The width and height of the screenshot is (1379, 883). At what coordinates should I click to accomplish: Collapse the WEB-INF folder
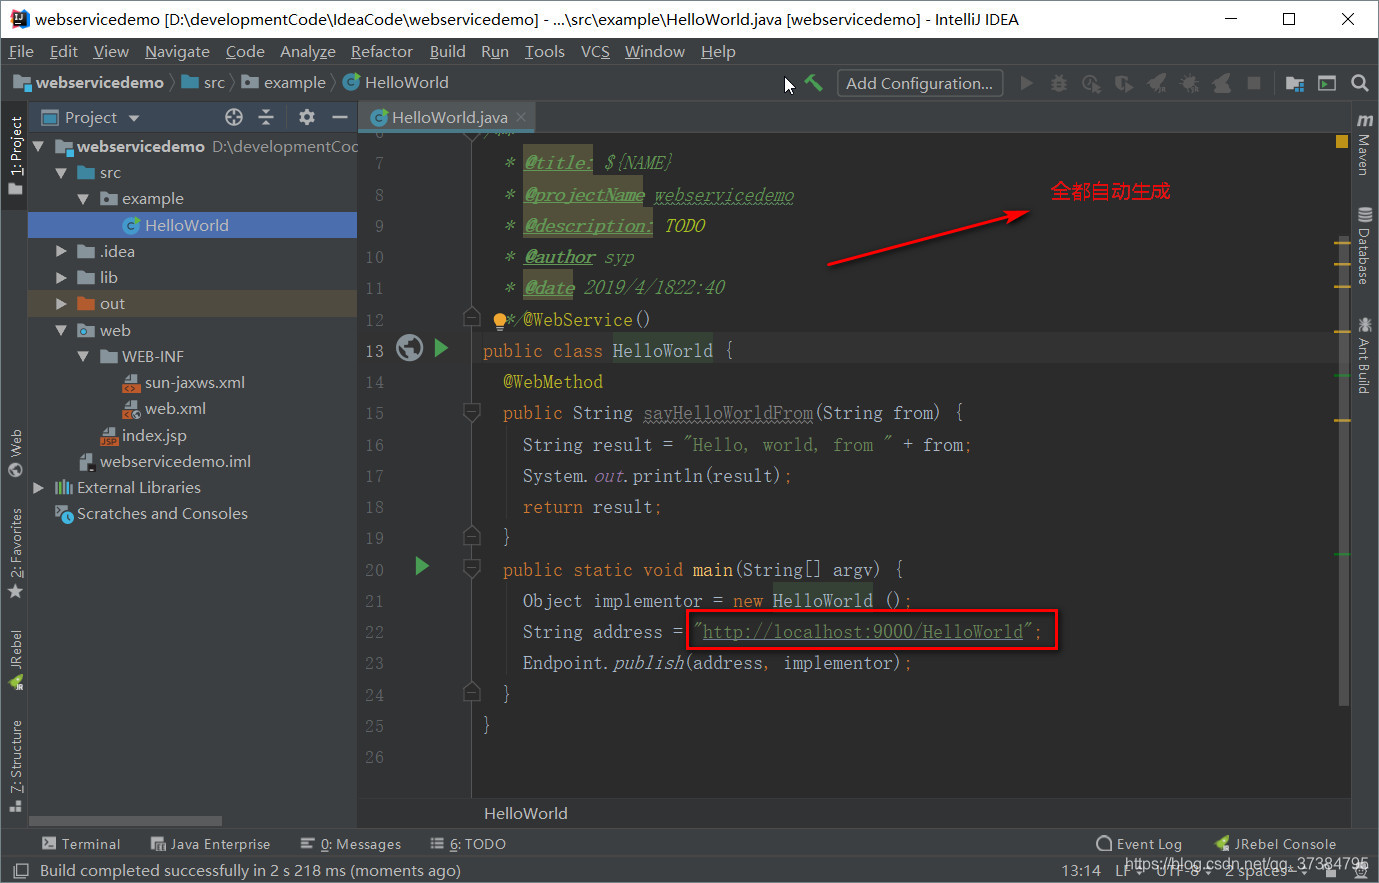(x=83, y=356)
